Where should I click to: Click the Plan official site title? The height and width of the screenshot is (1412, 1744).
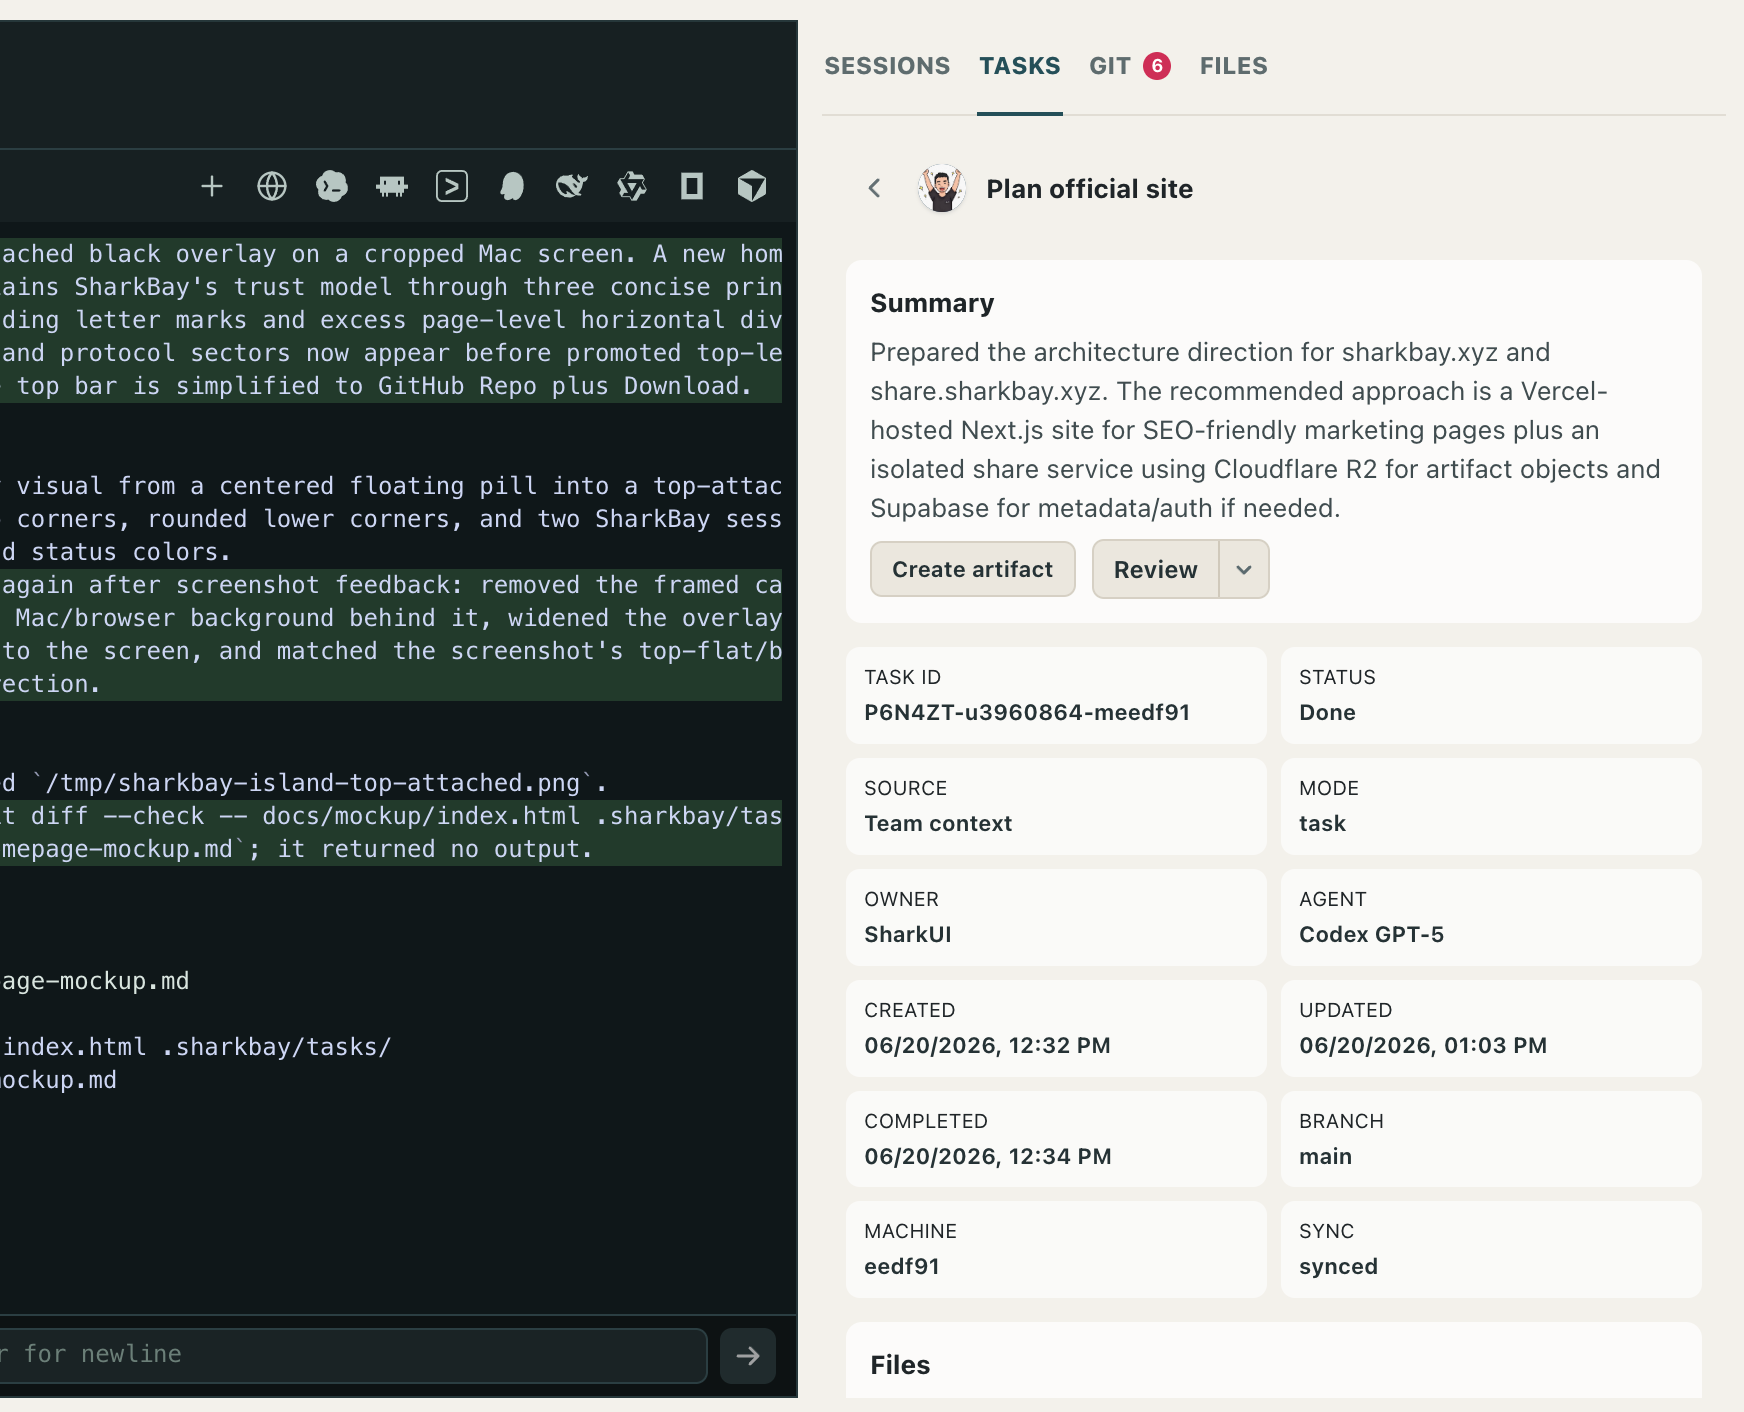coord(1089,189)
